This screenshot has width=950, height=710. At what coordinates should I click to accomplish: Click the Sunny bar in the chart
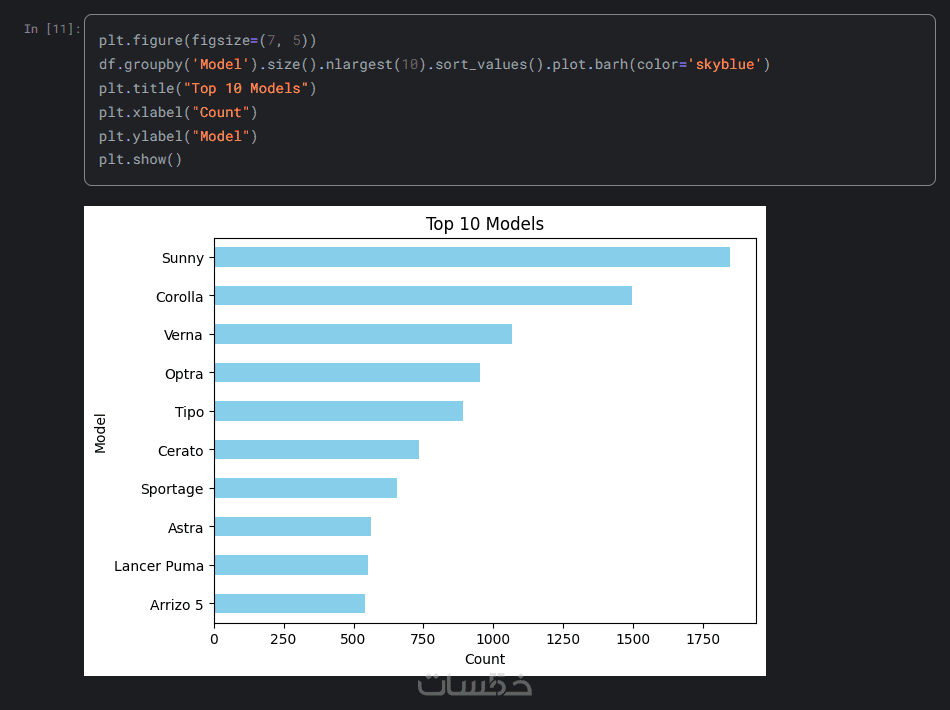pyautogui.click(x=471, y=258)
